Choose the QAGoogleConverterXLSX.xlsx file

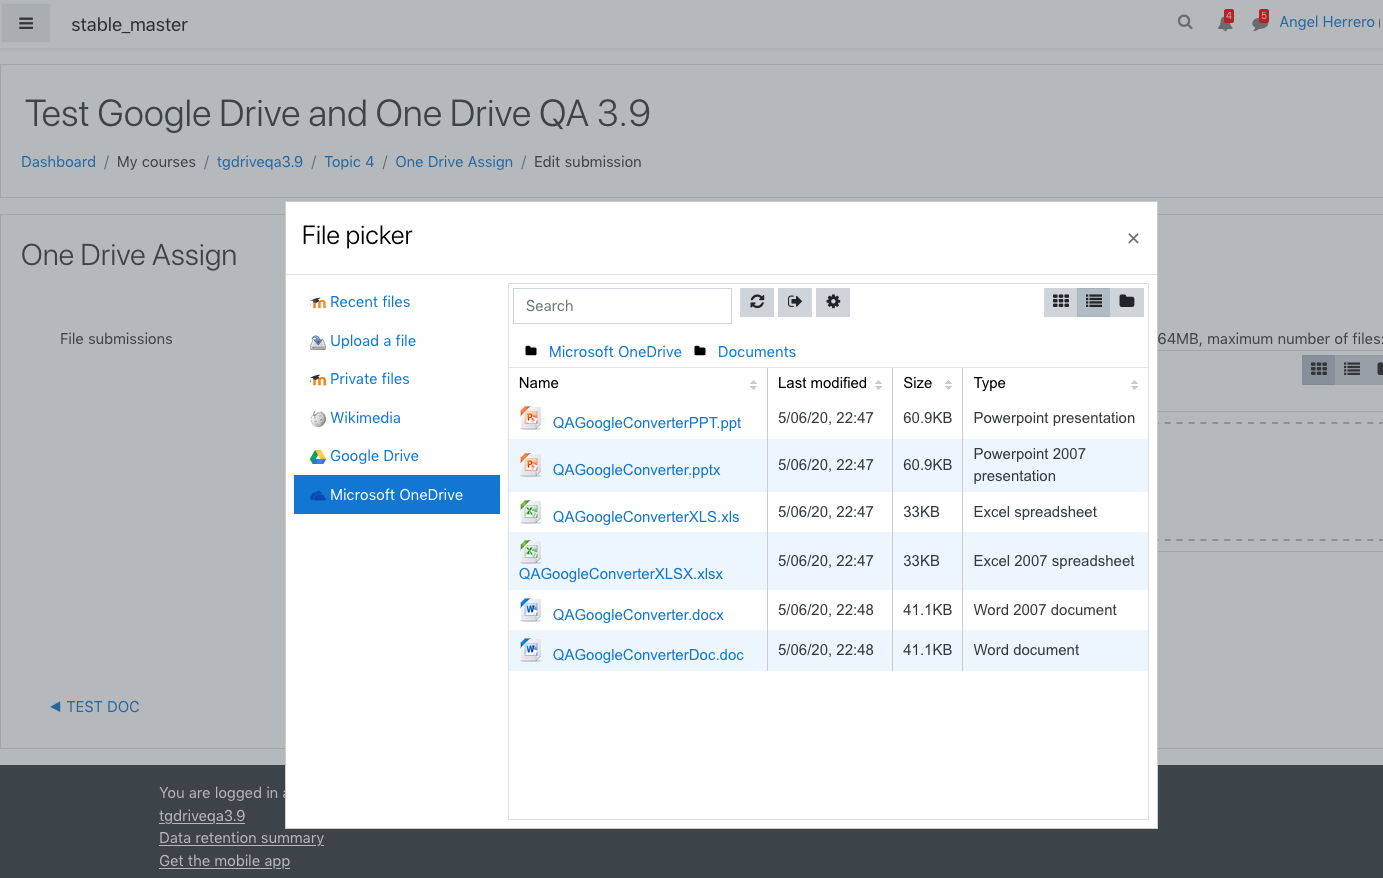point(621,574)
